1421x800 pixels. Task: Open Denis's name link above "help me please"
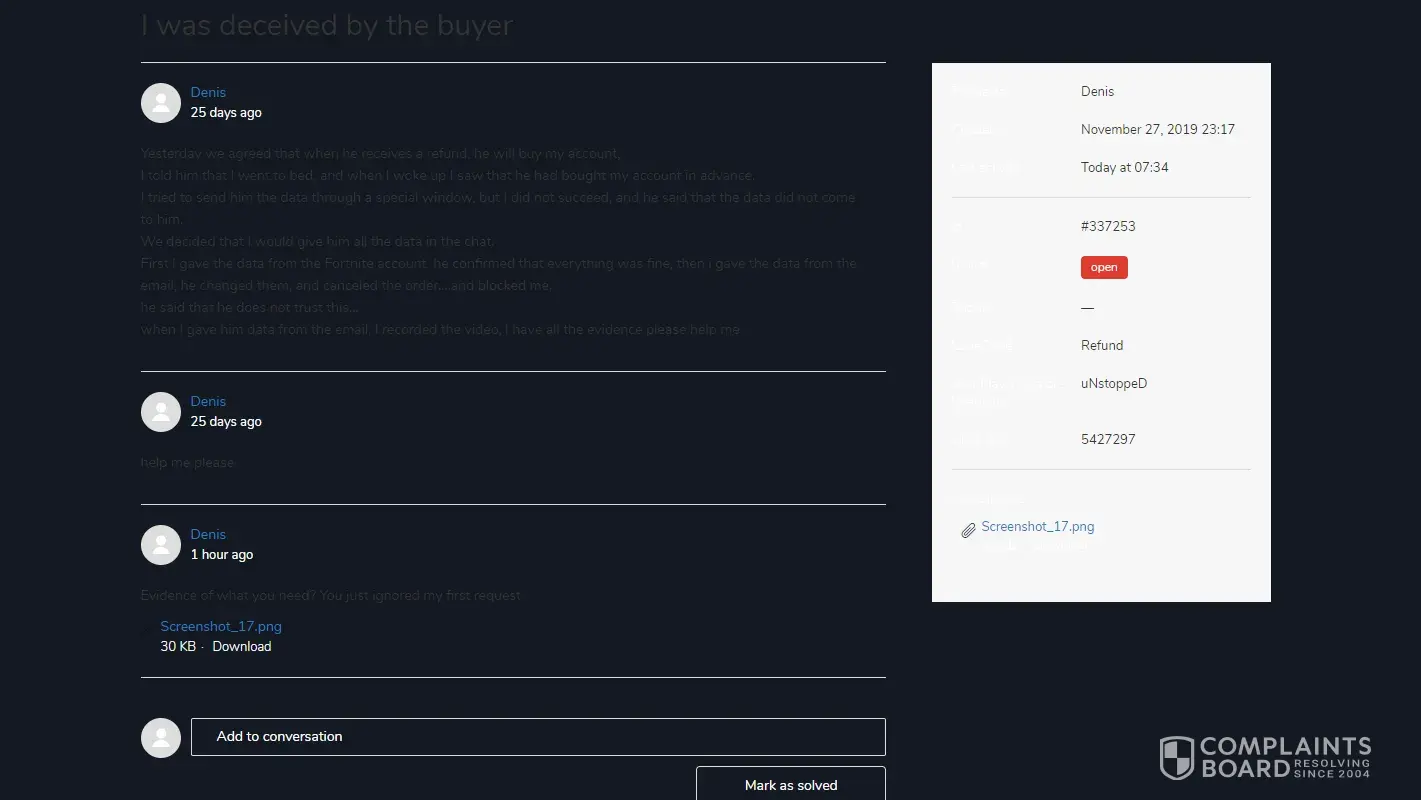tap(208, 401)
